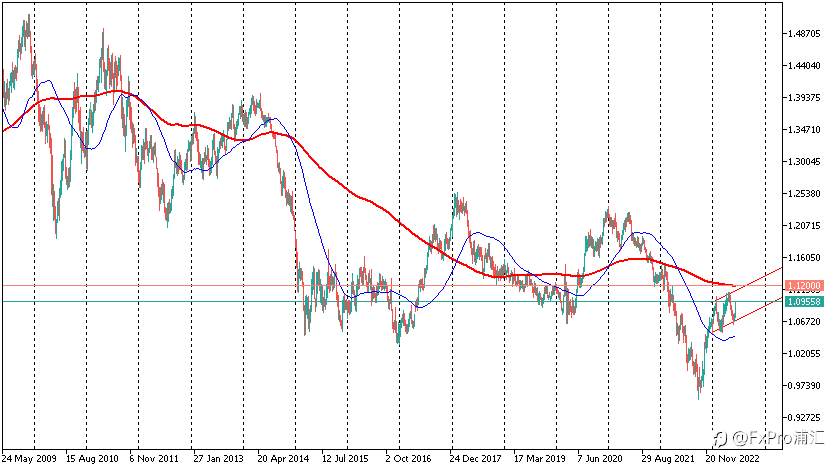Screen dimensions: 835x470
Task: Select the 12 Jul 2015 date label
Action: click(x=345, y=458)
